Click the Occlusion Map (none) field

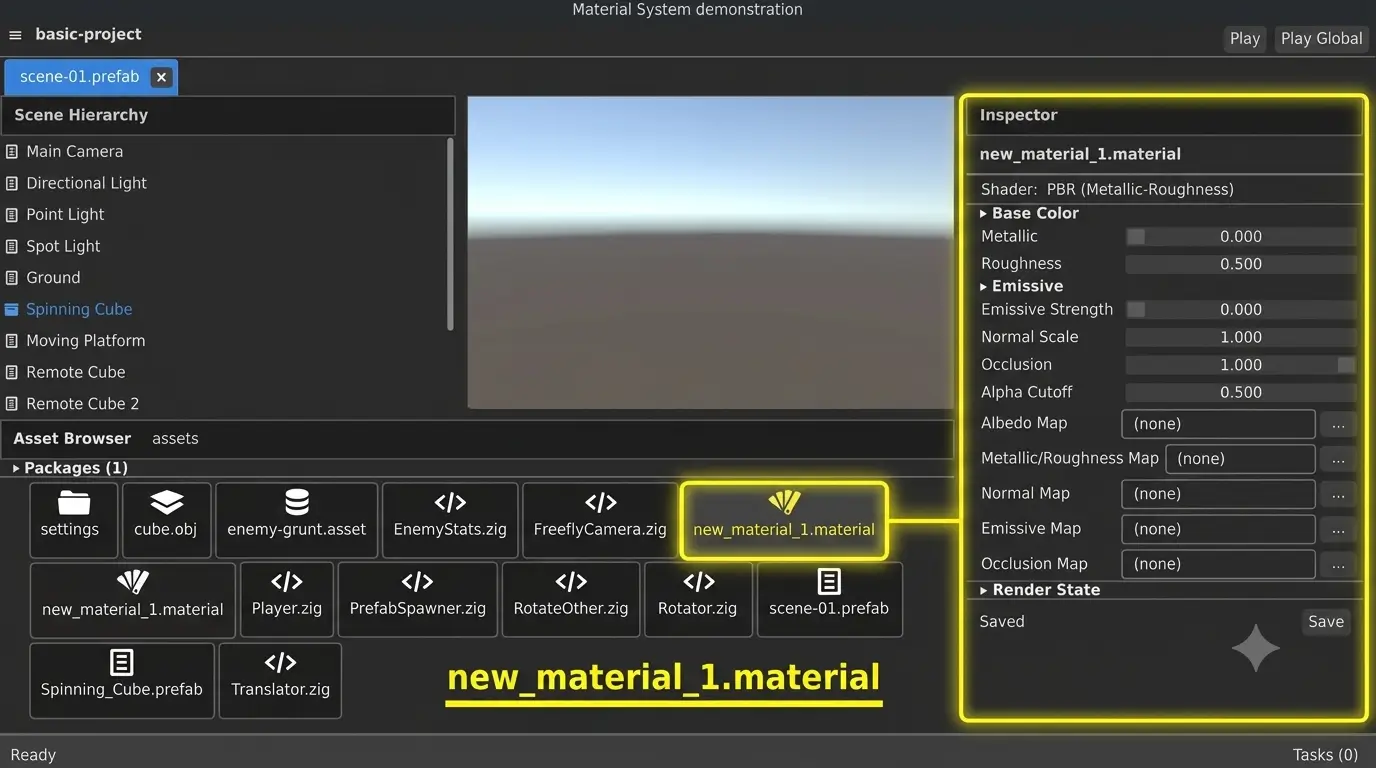point(1218,564)
